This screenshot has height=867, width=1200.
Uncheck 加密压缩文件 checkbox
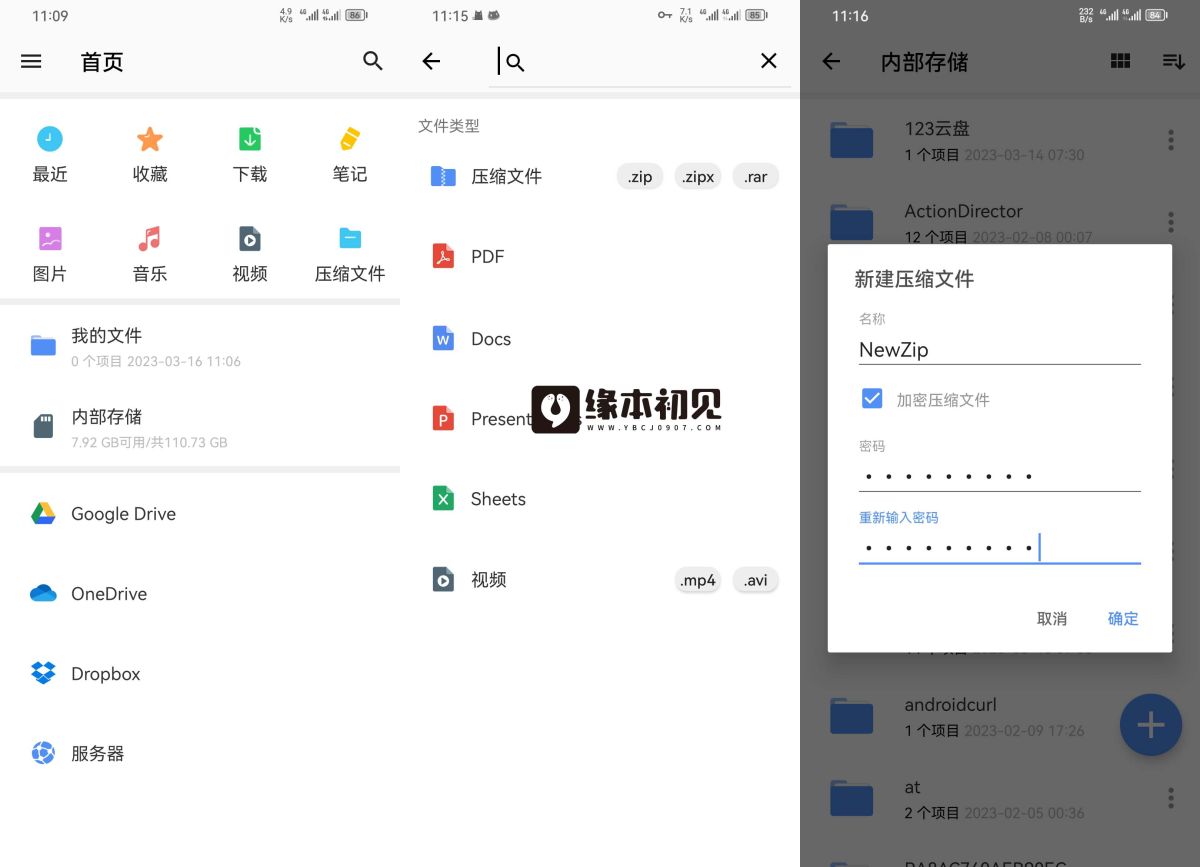[872, 399]
